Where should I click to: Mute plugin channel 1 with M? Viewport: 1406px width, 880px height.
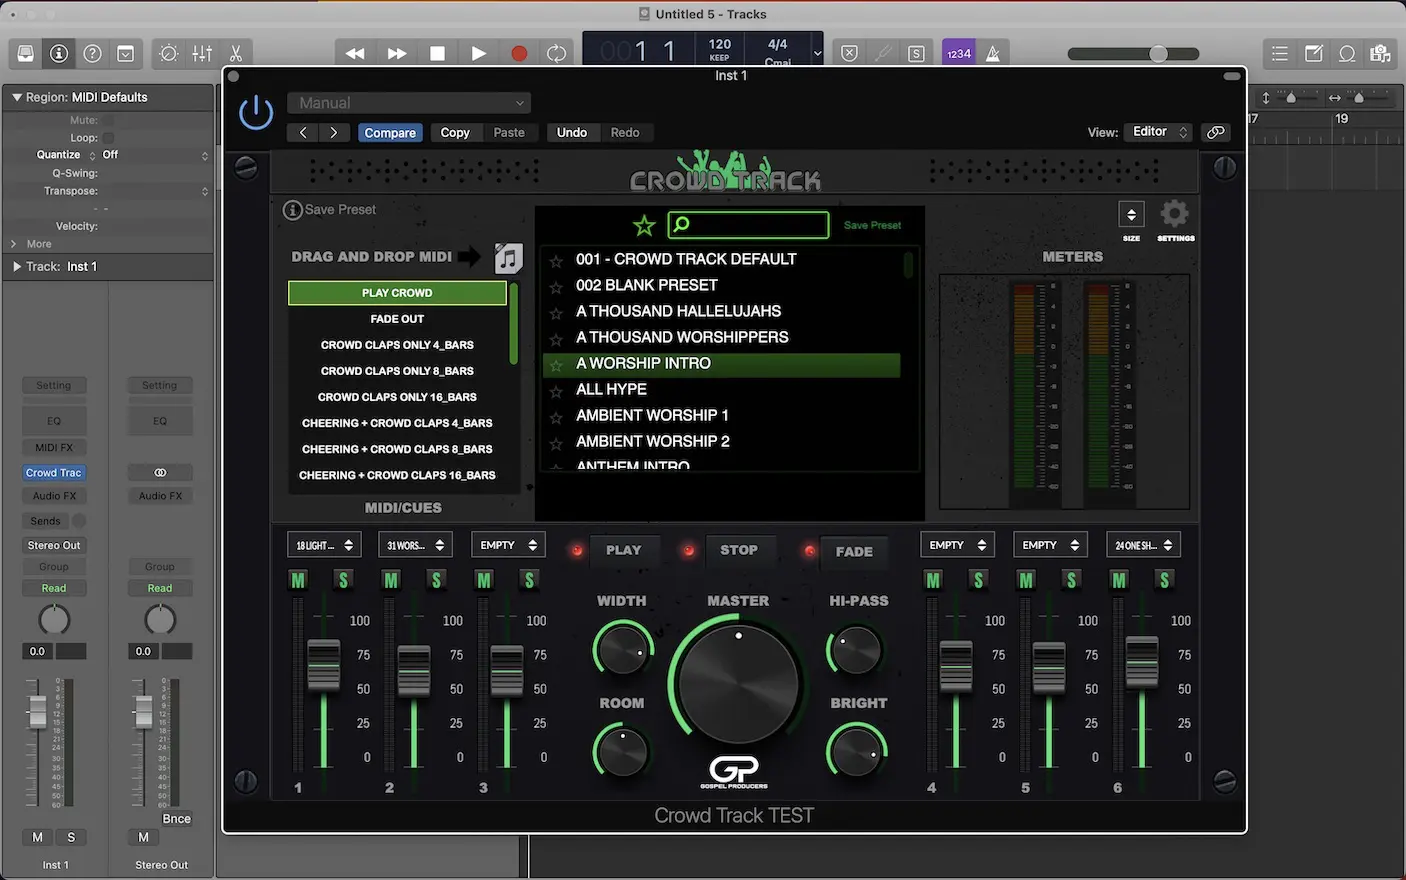298,580
